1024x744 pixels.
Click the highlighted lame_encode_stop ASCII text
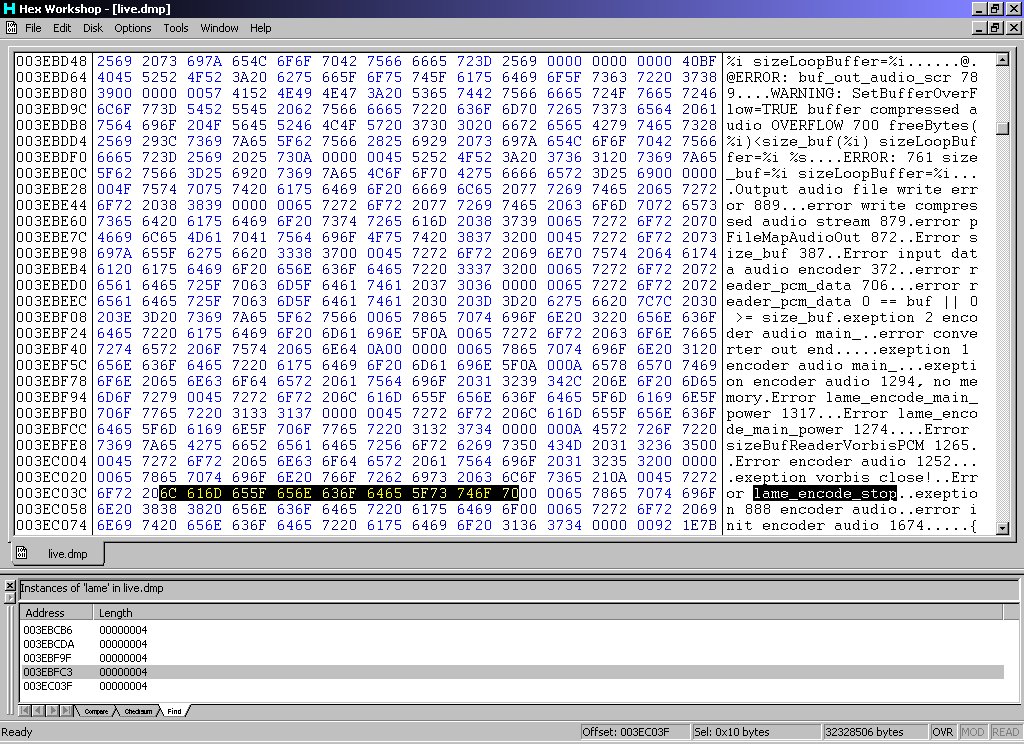tap(825, 493)
